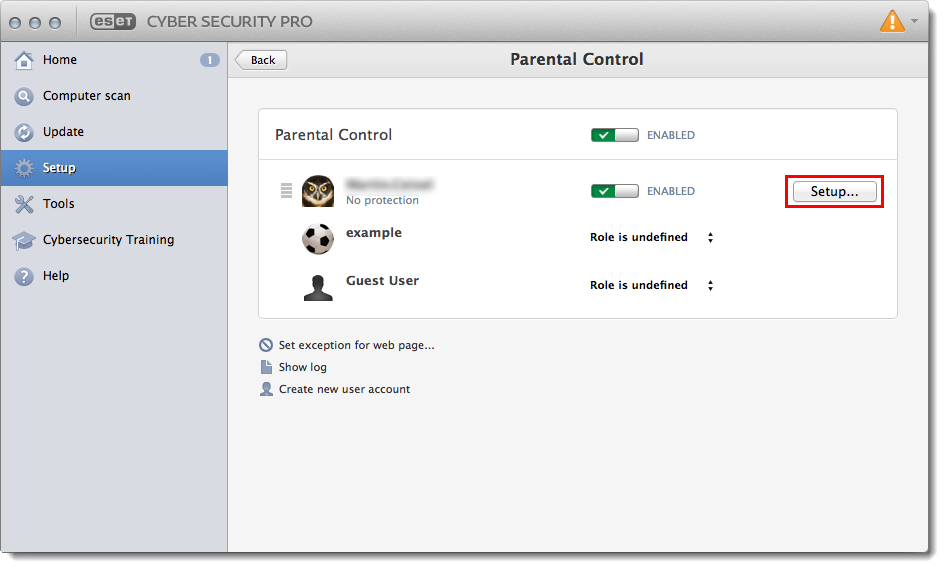Click the owl user avatar
944x568 pixels.
[318, 191]
